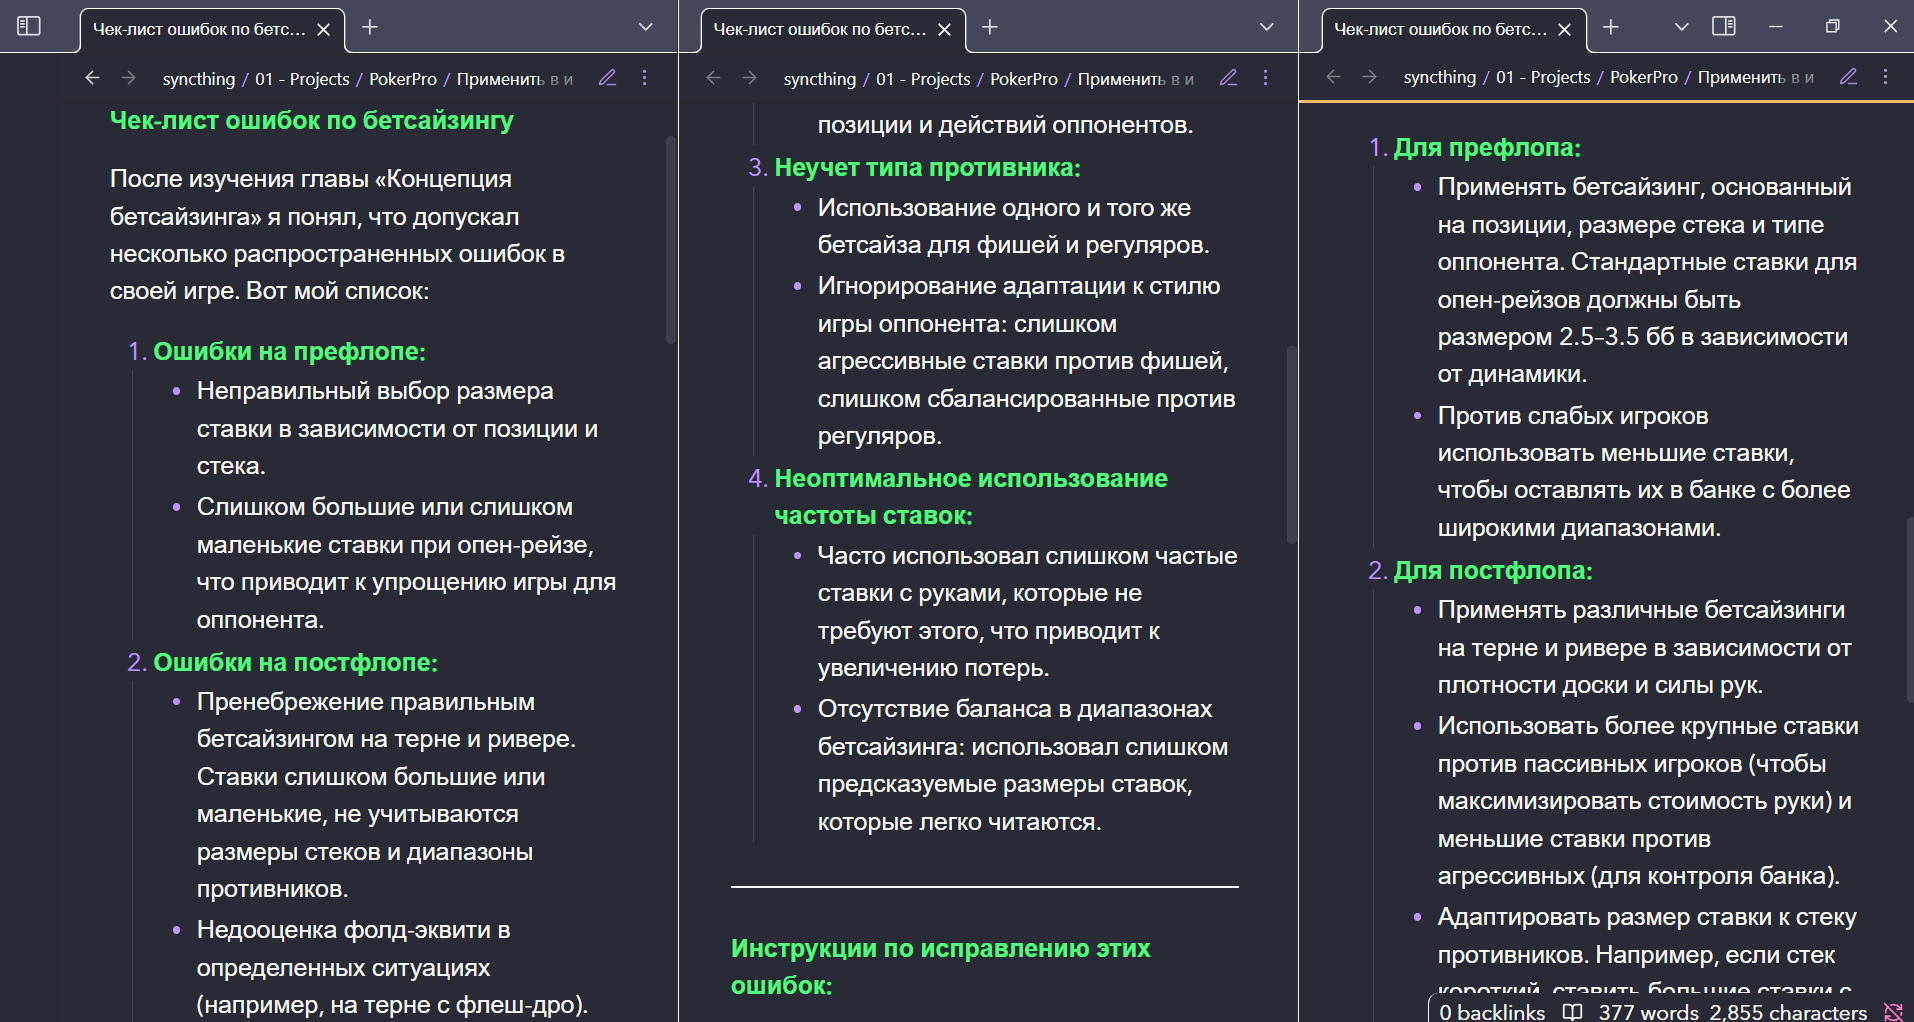
Task: Close the note tab in middle pane
Action: 945,30
